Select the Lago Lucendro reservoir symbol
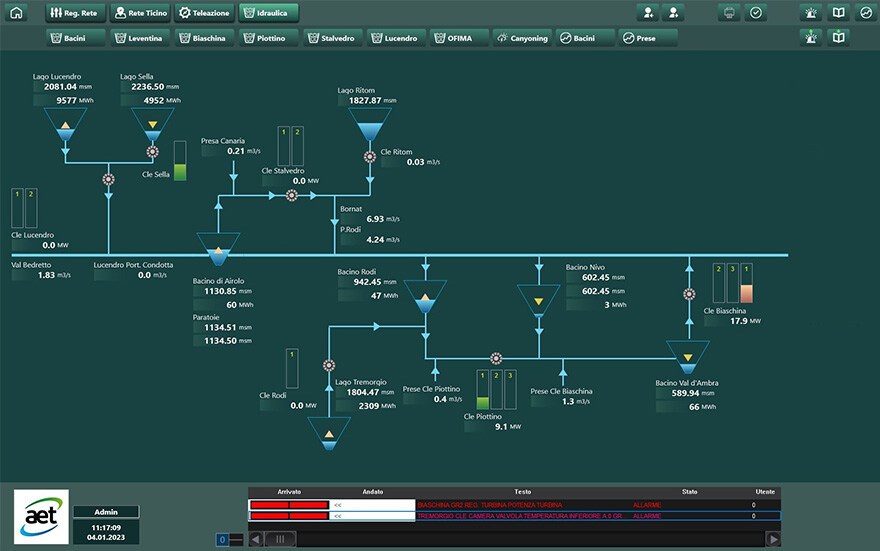Viewport: 880px width, 551px height. (66, 123)
